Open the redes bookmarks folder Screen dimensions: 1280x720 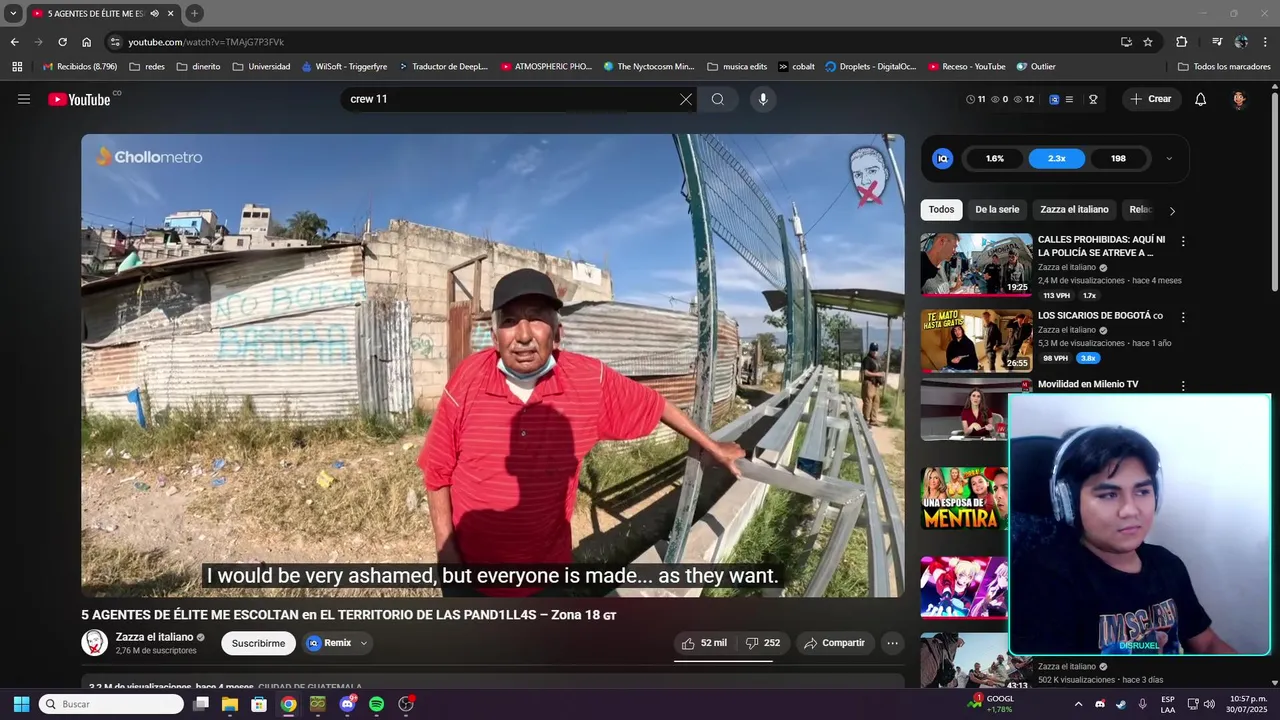(147, 66)
